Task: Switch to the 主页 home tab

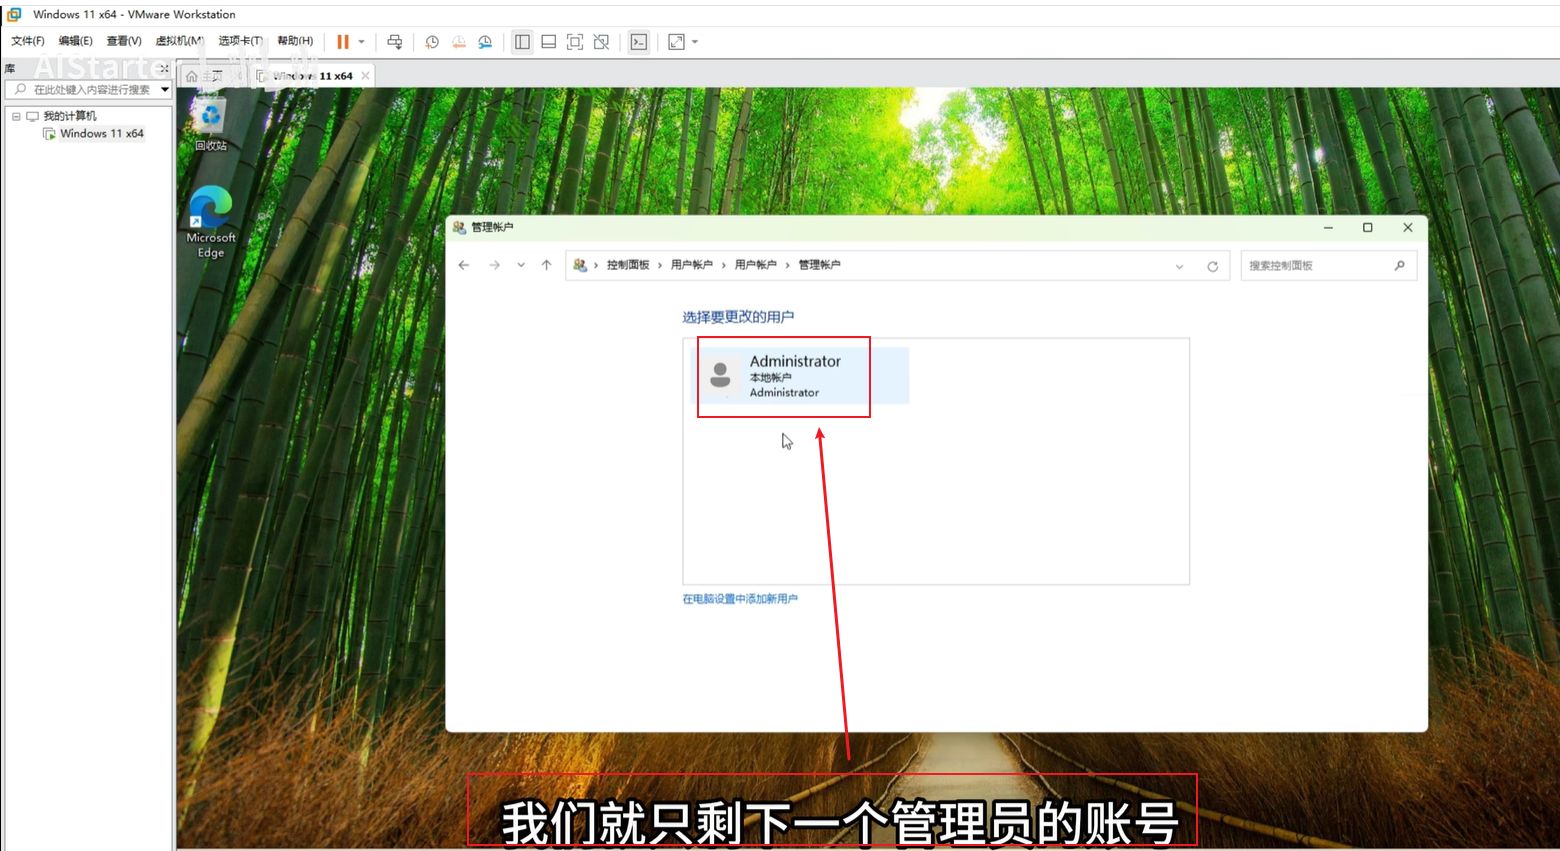Action: (204, 76)
